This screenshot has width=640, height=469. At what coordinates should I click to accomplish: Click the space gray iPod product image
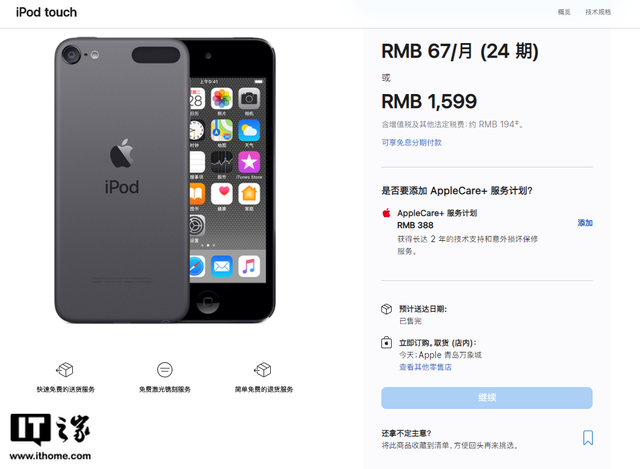coord(165,180)
